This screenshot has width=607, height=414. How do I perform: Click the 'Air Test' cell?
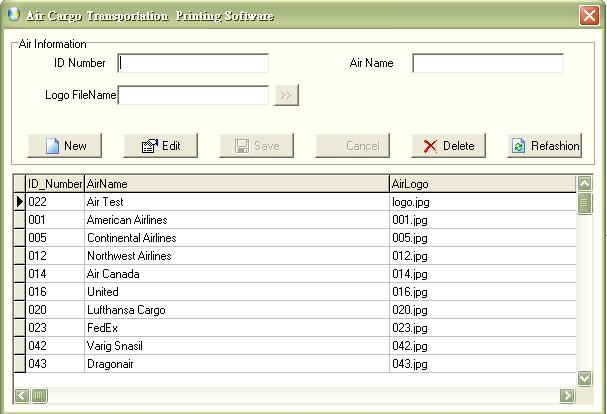[x=237, y=202]
